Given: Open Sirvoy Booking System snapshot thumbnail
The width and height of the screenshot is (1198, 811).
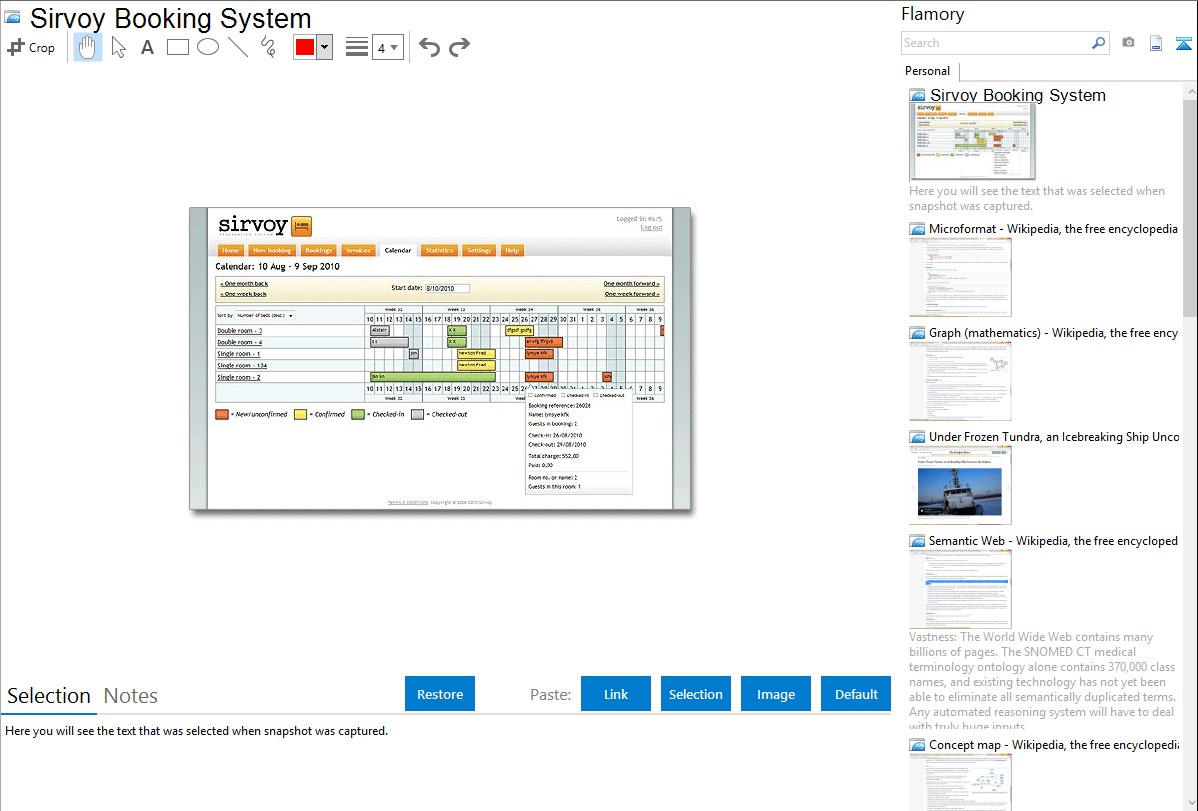Looking at the screenshot, I should [973, 142].
